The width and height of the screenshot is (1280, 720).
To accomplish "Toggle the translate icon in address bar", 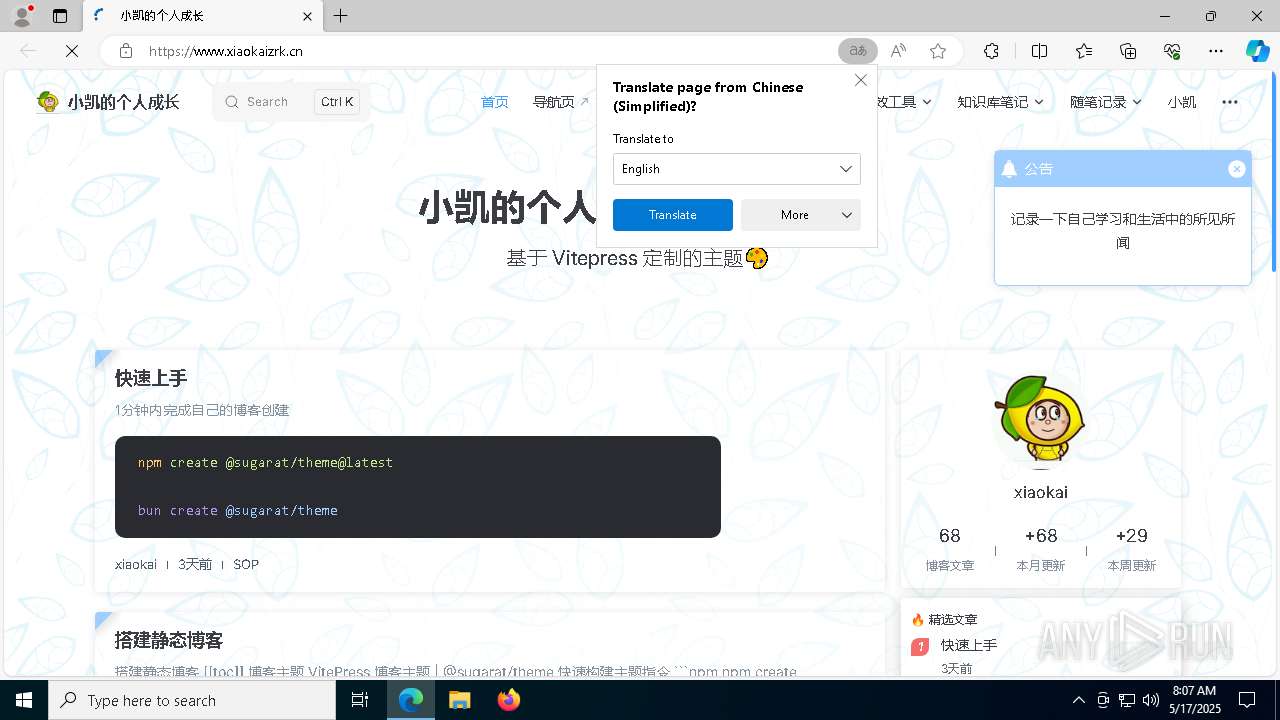I will pos(857,51).
